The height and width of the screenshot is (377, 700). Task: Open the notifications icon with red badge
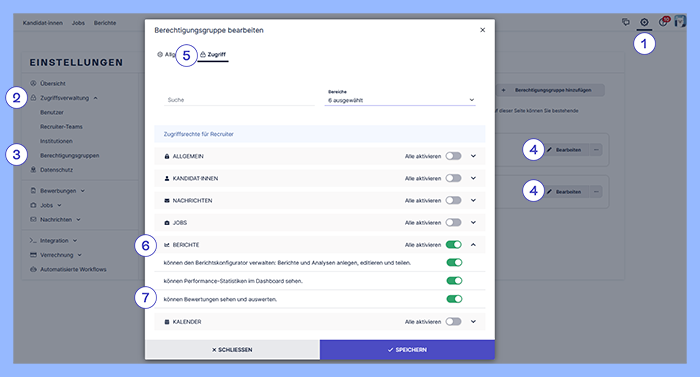(664, 21)
